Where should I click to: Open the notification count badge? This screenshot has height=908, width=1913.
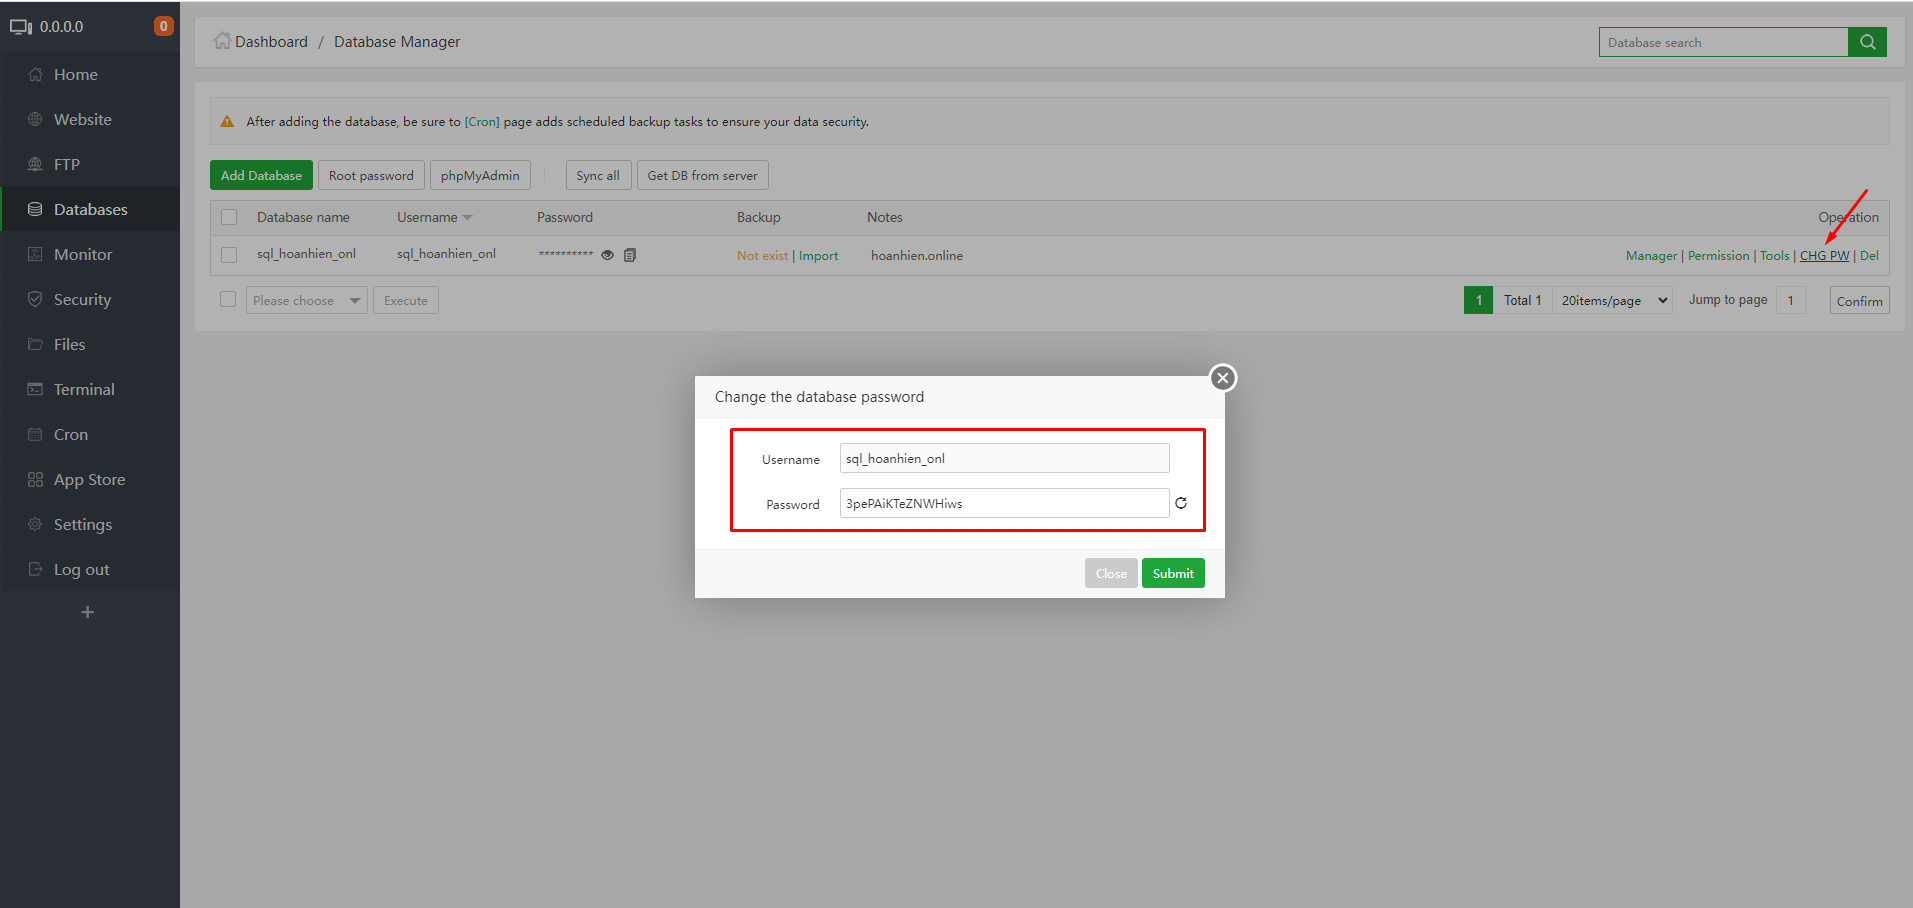(163, 26)
